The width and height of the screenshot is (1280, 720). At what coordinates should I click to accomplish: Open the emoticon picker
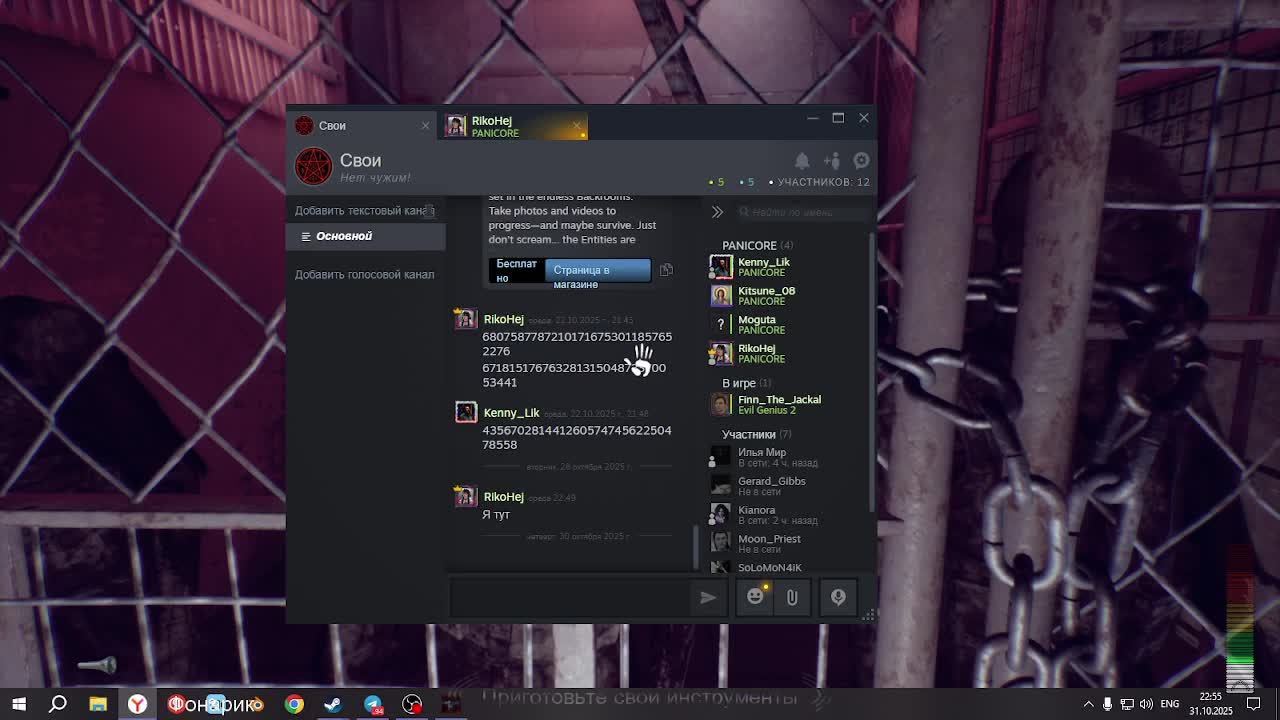(755, 597)
